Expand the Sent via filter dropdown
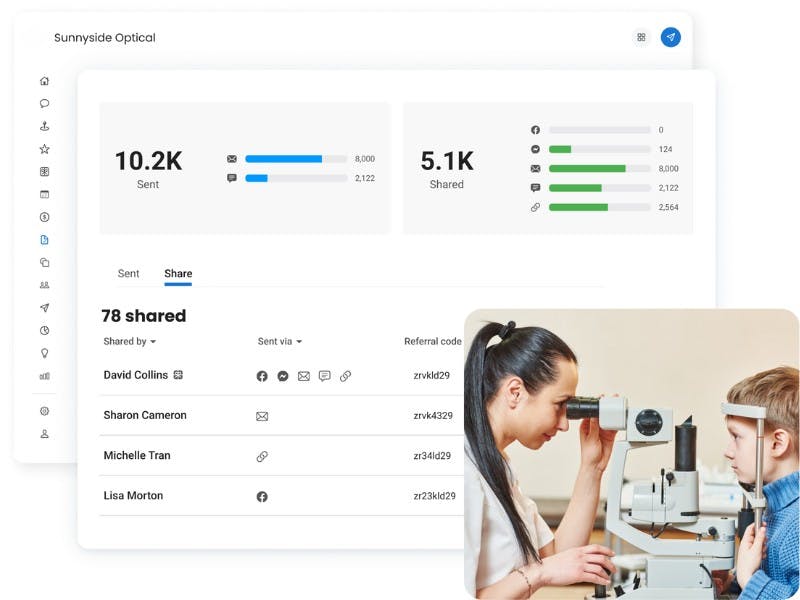The image size is (800, 600). point(280,341)
